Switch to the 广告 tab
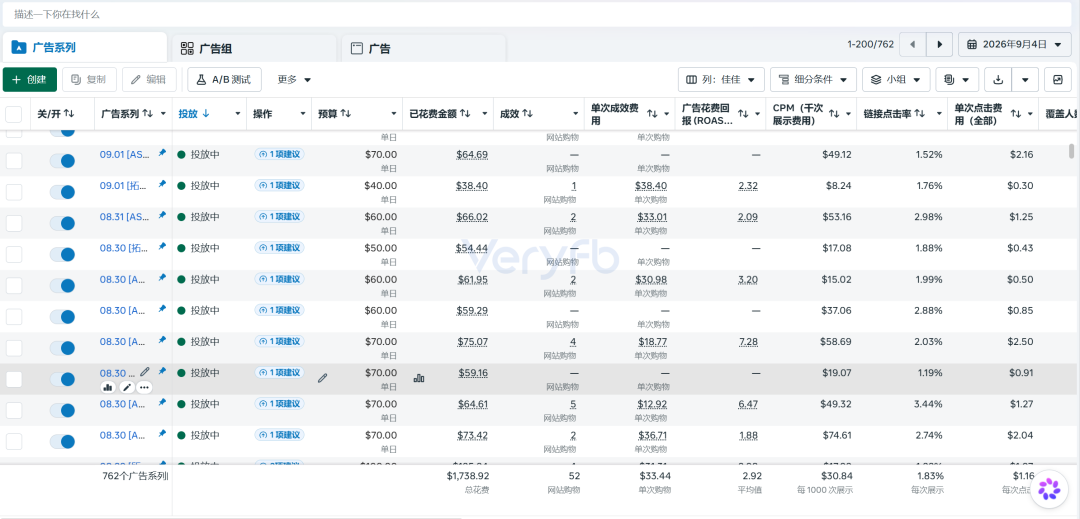This screenshot has height=519, width=1080. point(424,49)
